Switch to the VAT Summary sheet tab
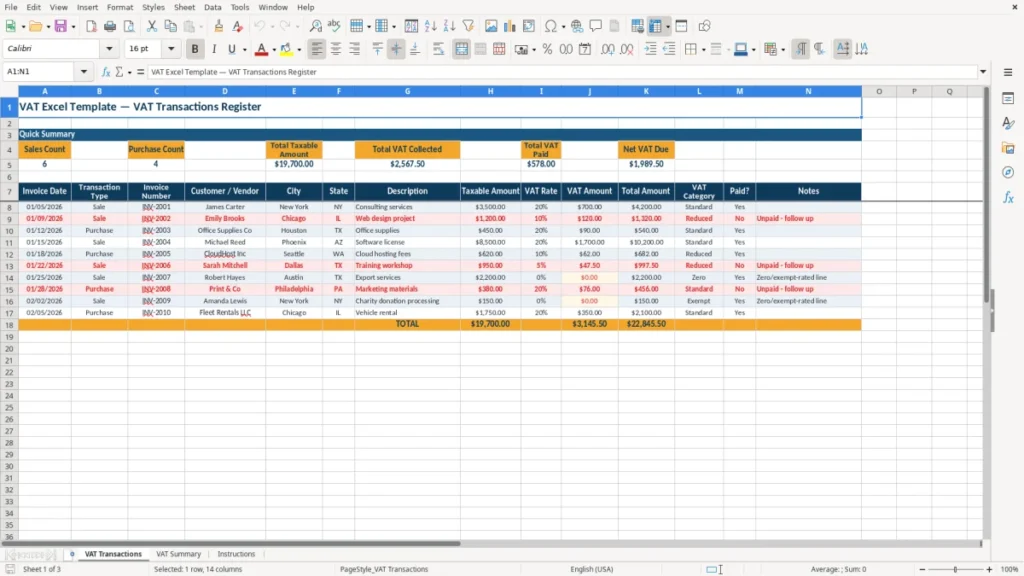Viewport: 1024px width, 576px height. 178,554
